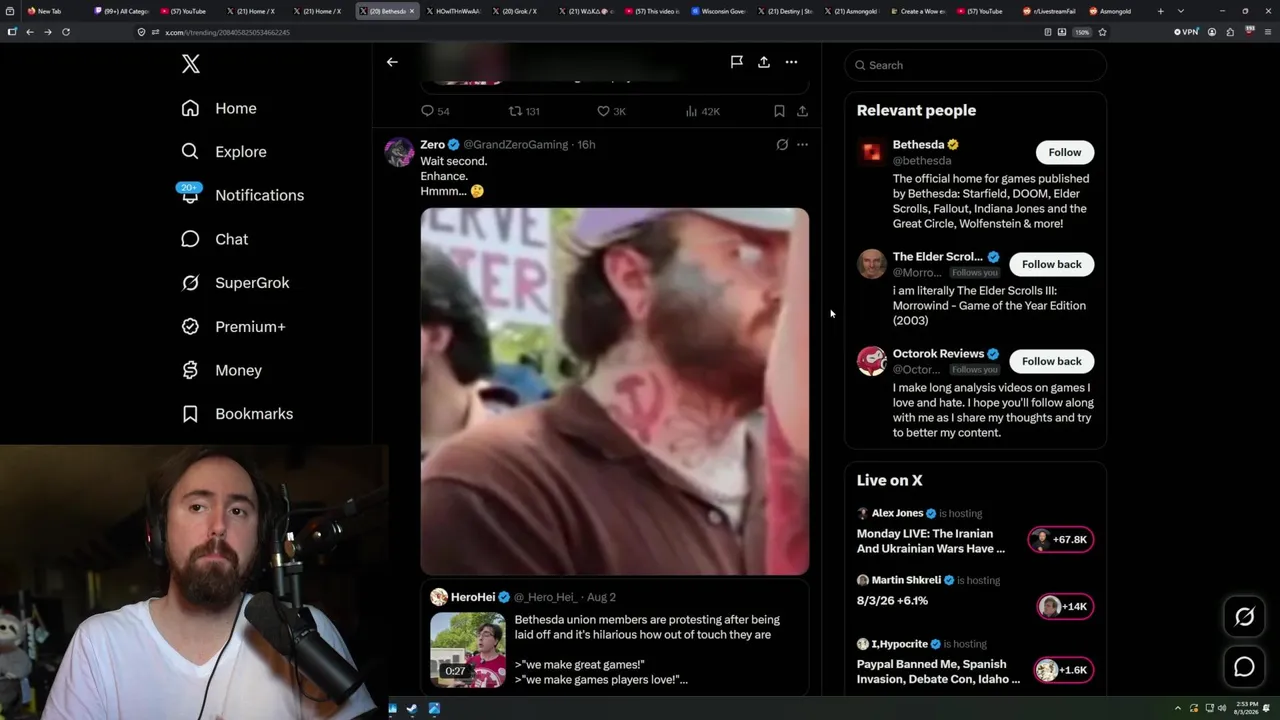Open Notifications in the sidebar
Image resolution: width=1280 pixels, height=720 pixels.
(242, 195)
